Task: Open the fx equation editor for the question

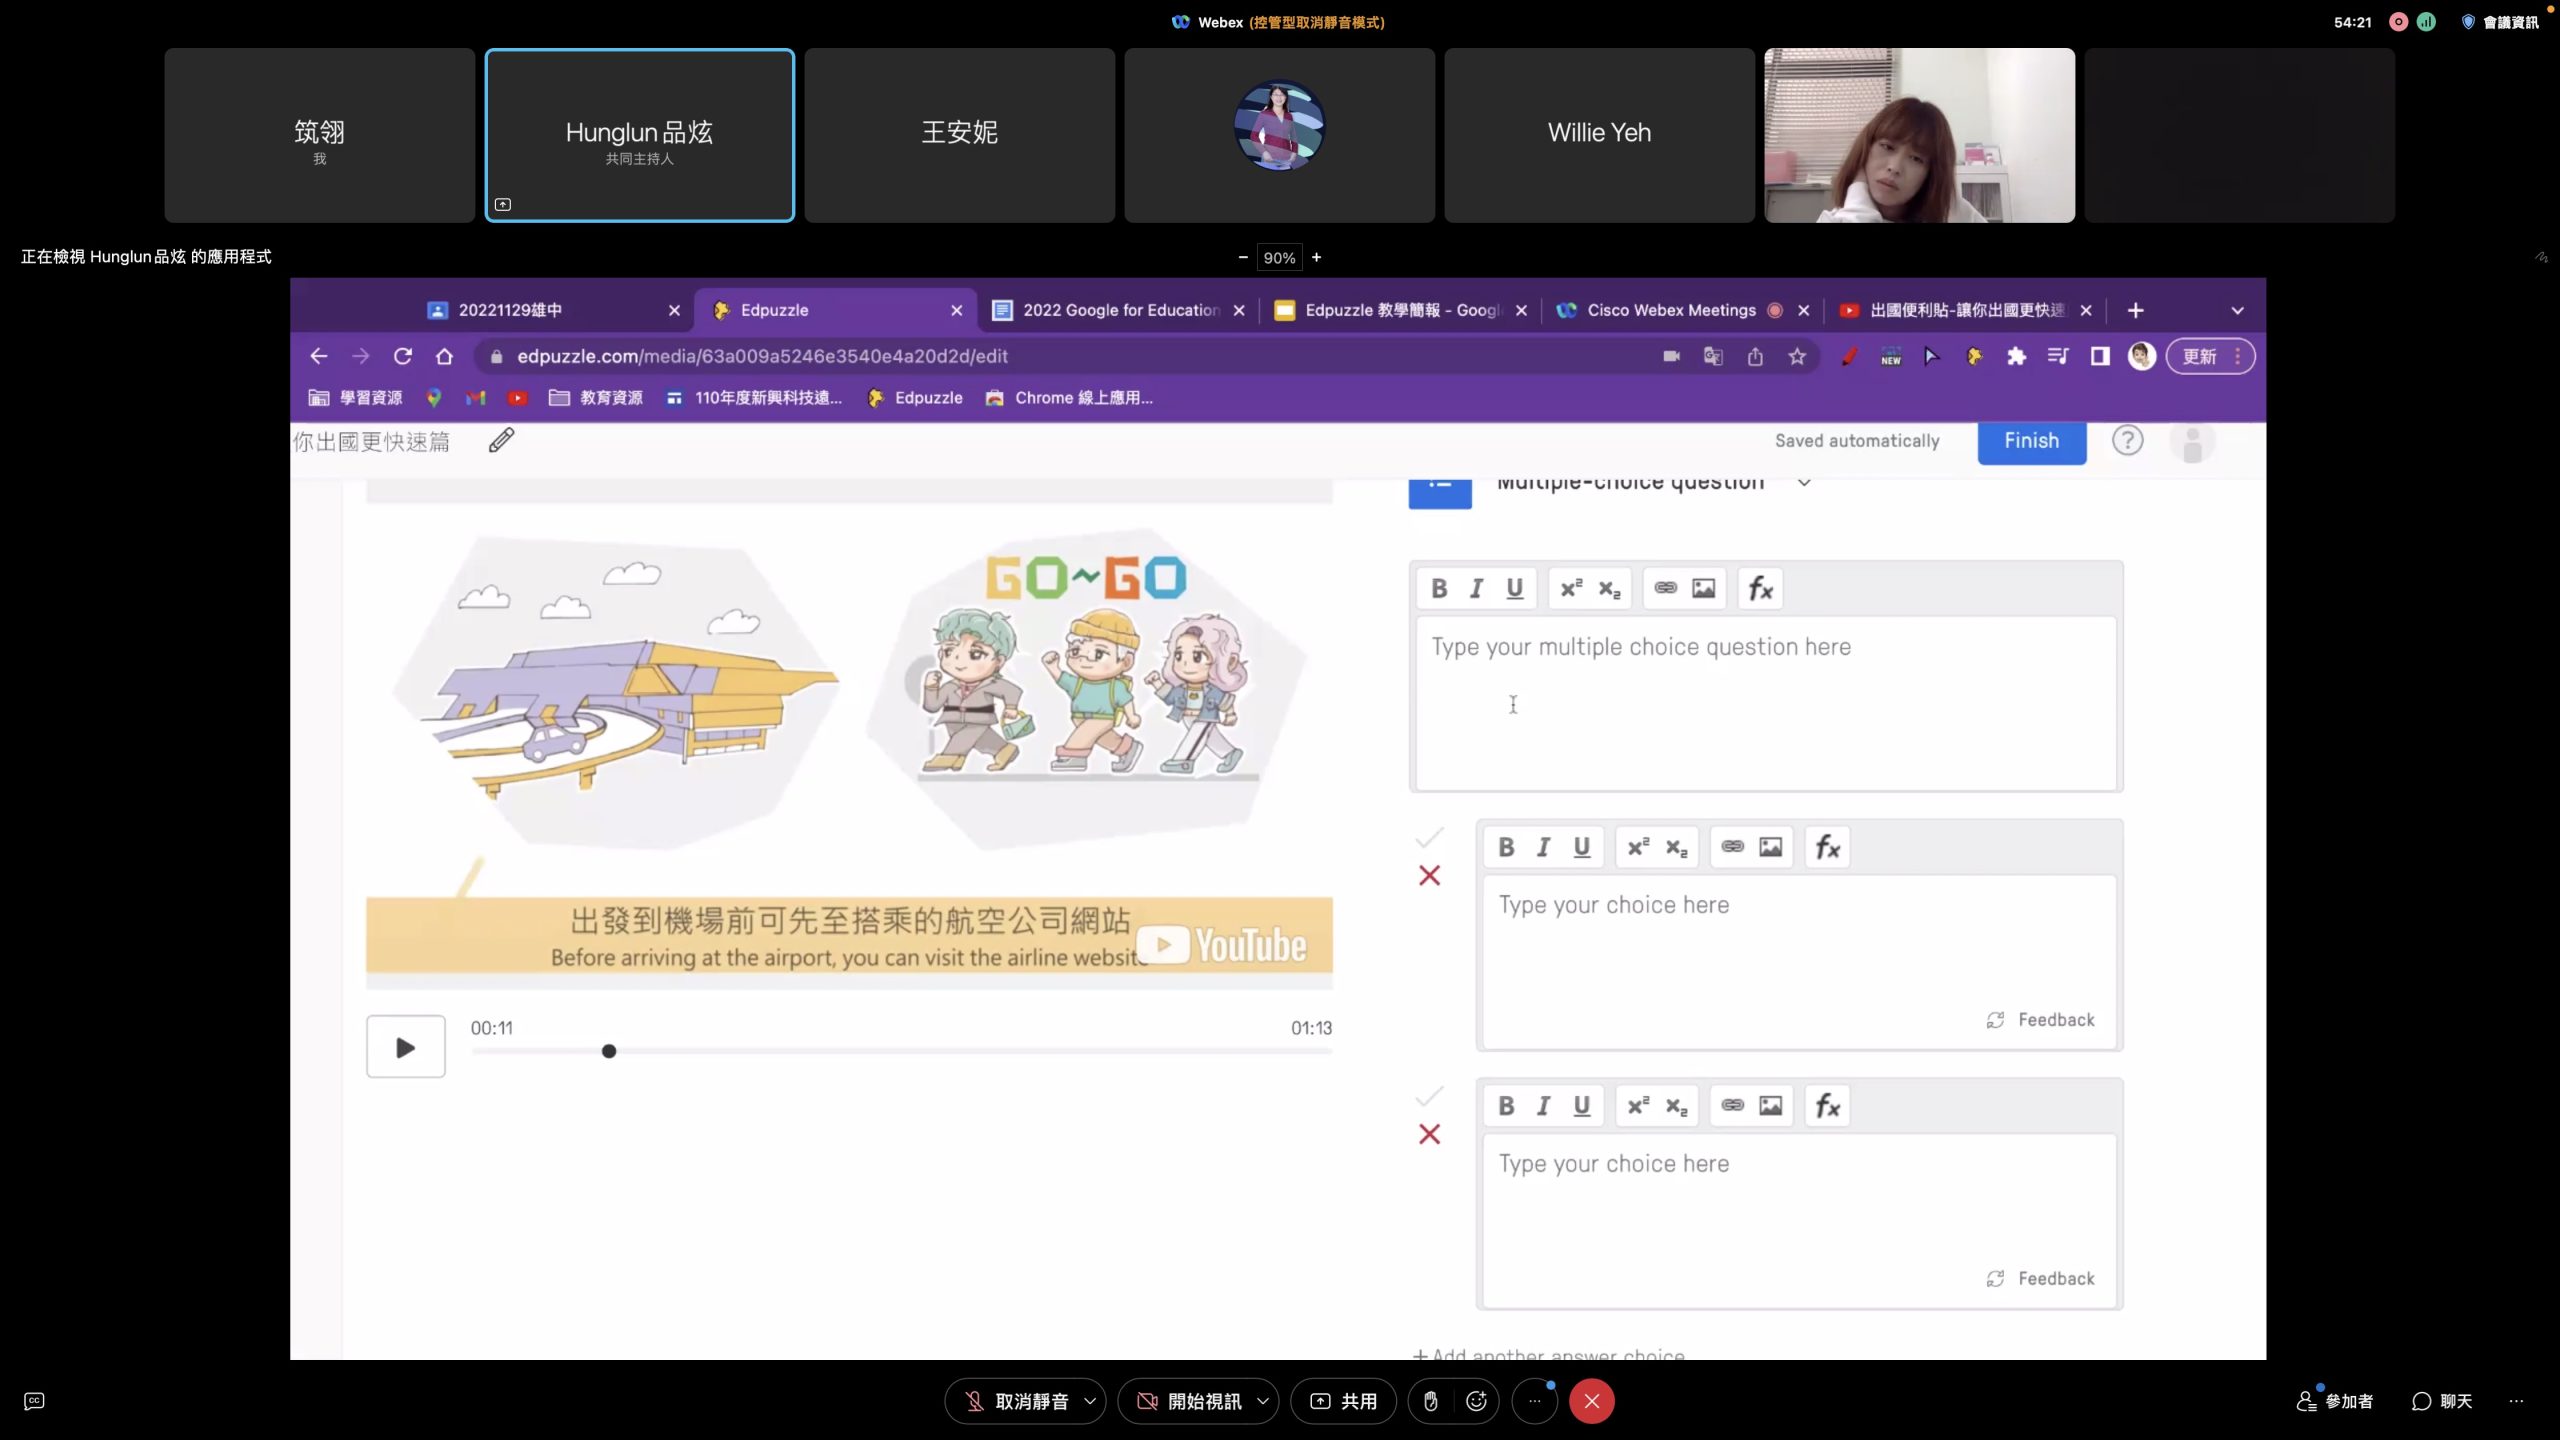Action: (1760, 589)
